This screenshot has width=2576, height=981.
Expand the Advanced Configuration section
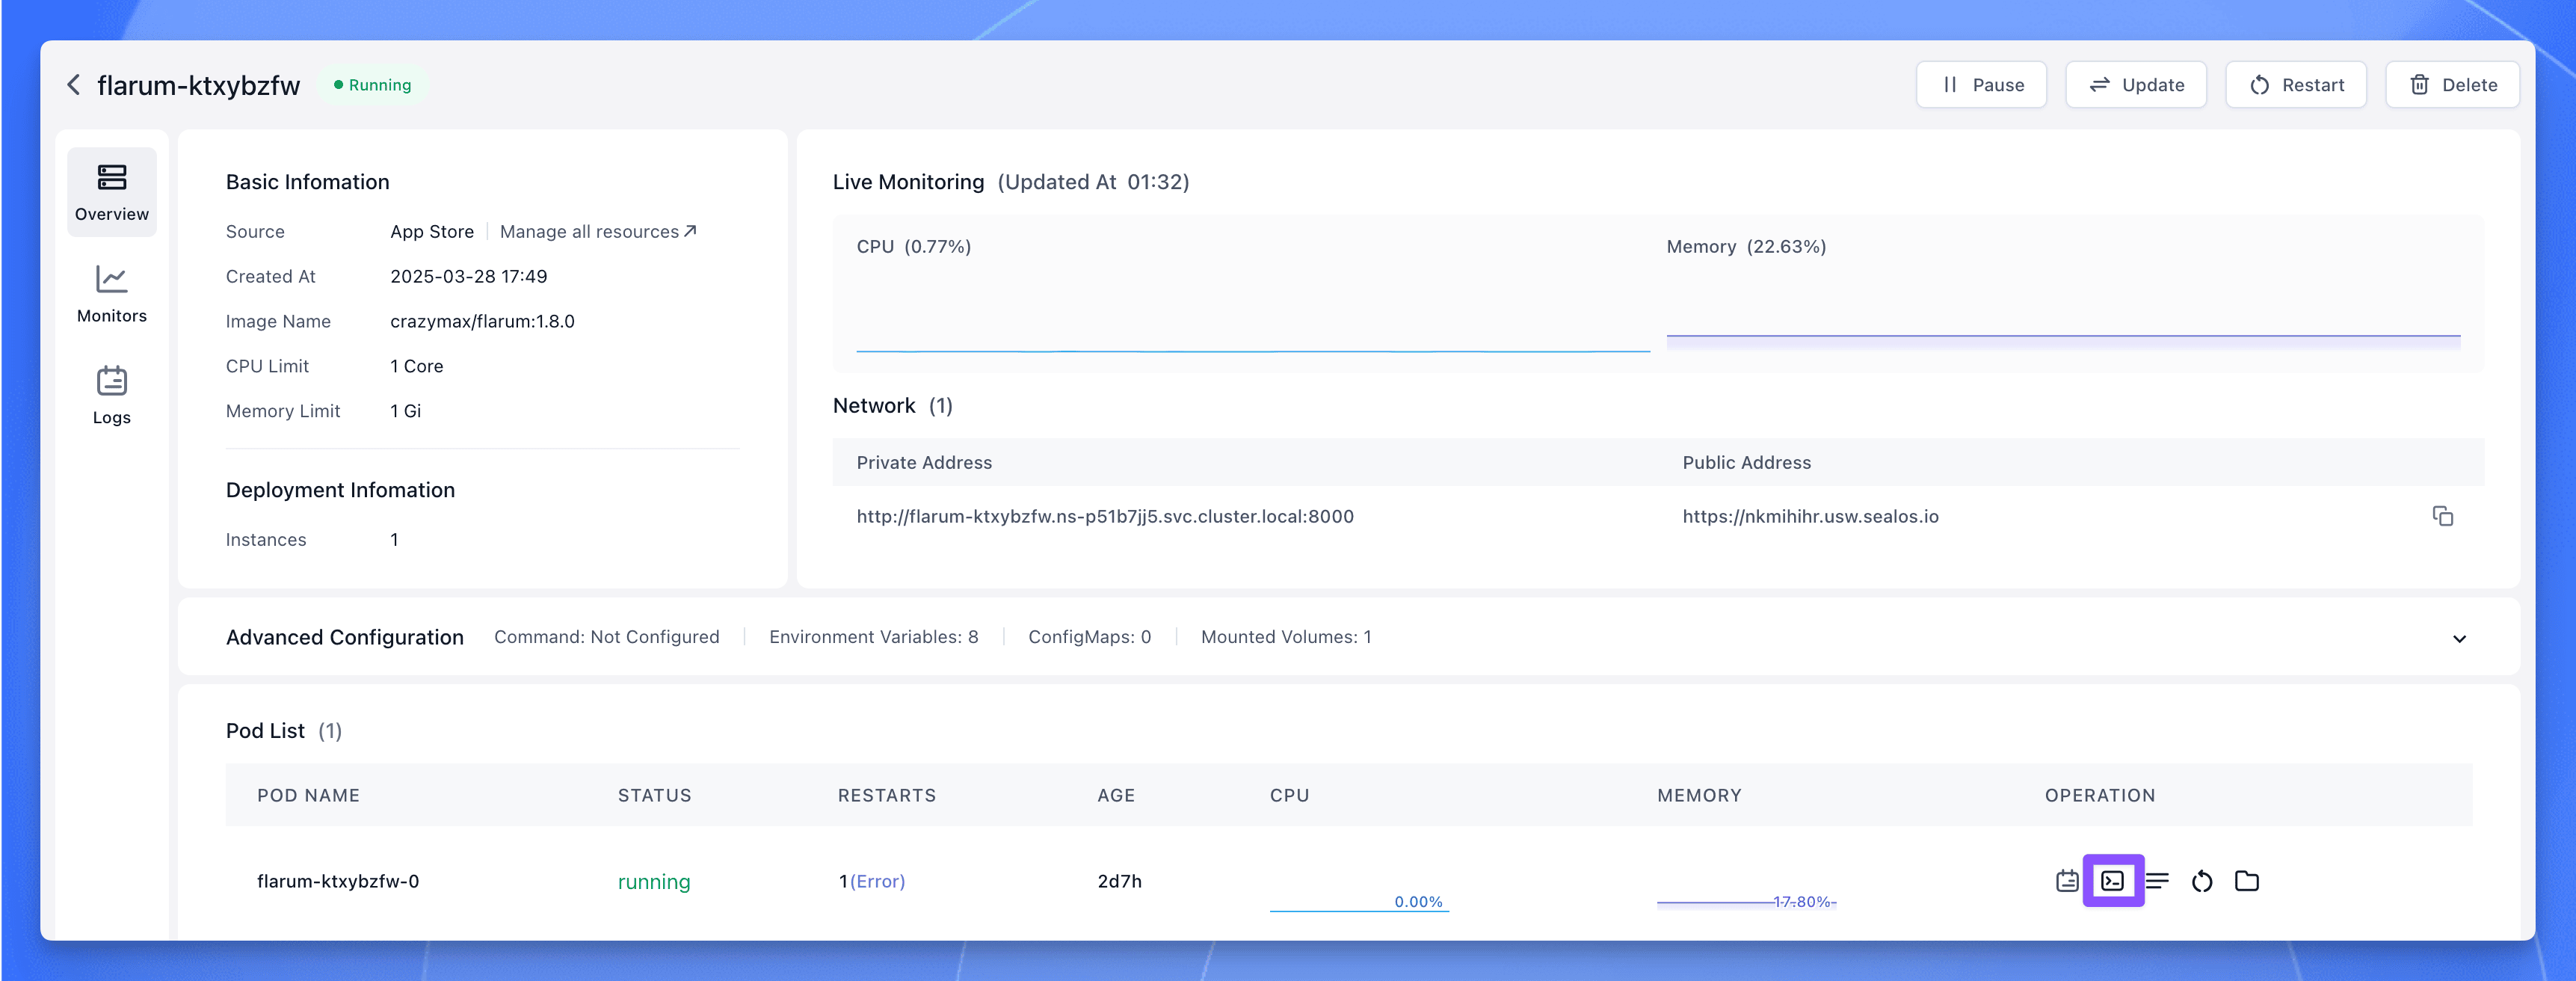[x=2459, y=638]
